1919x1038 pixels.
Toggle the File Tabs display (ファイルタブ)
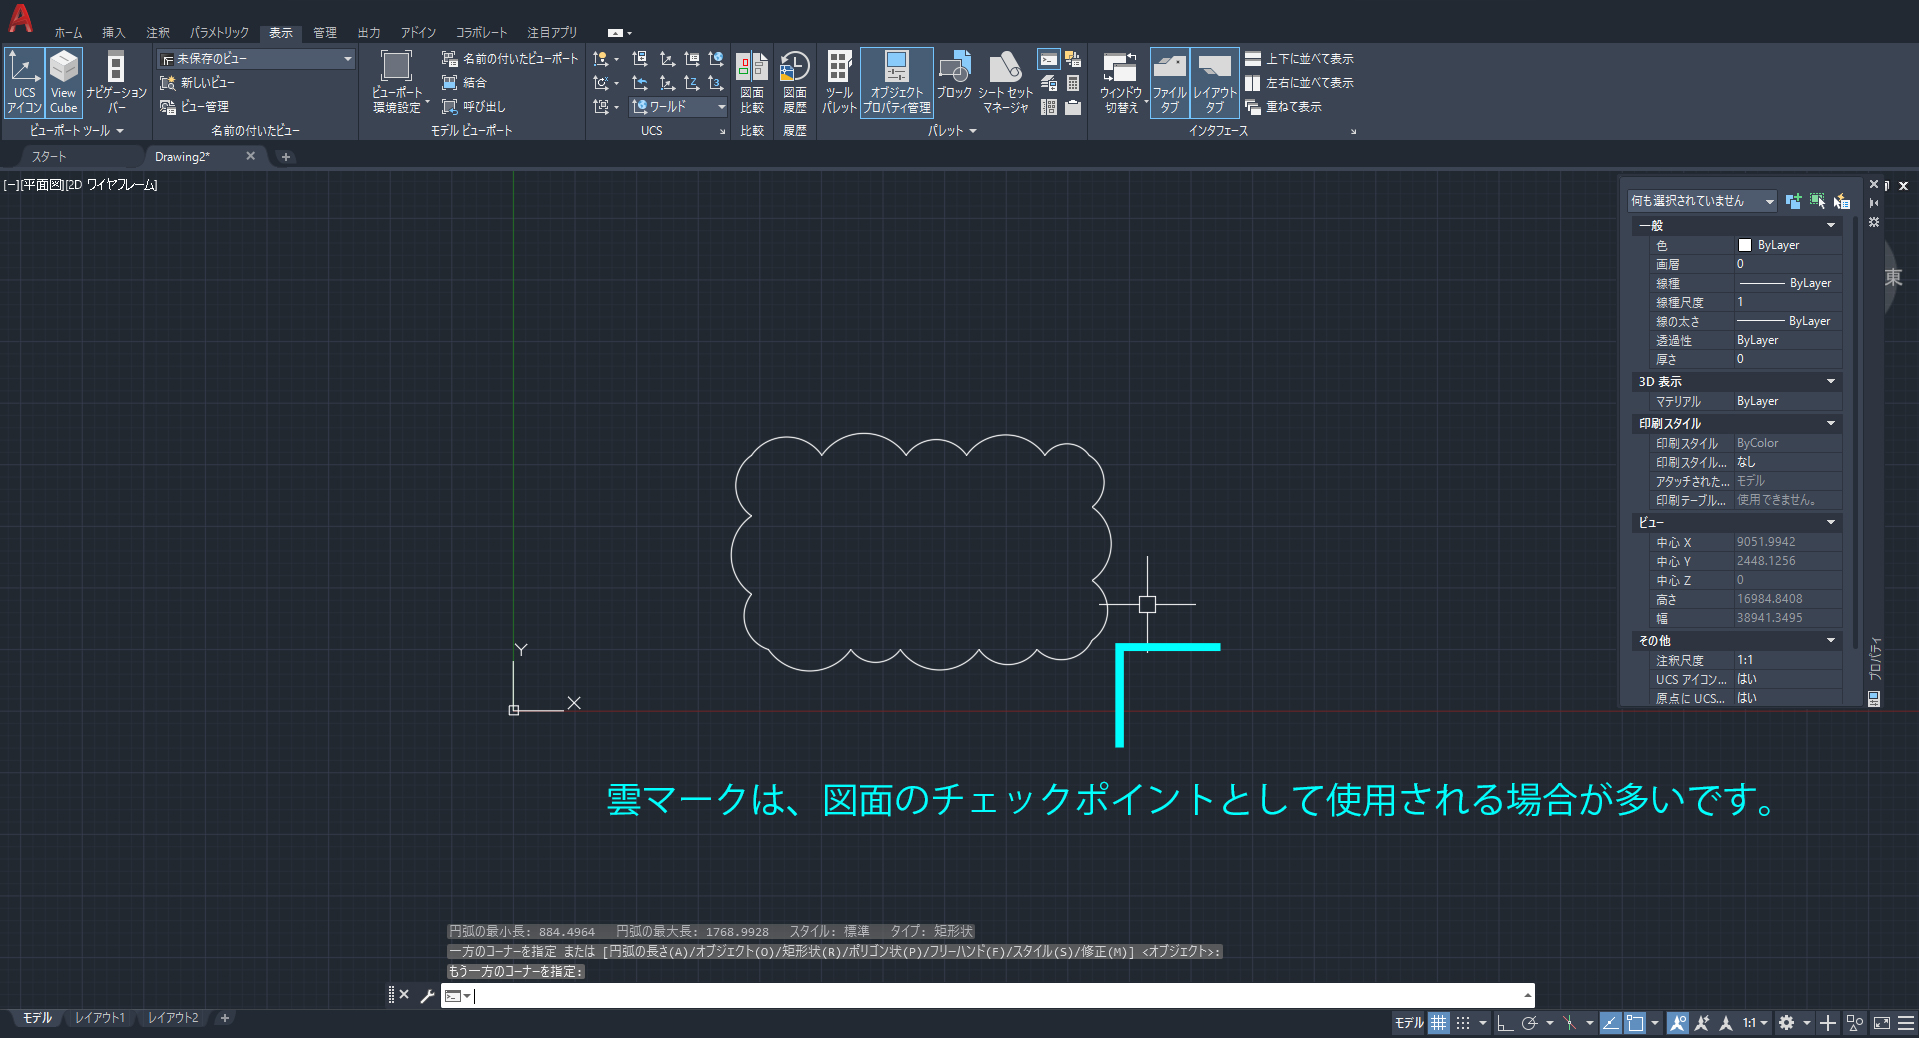pyautogui.click(x=1168, y=82)
